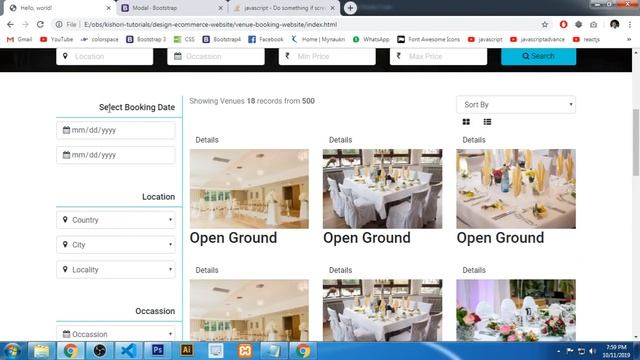This screenshot has width=640, height=360.
Task: Open Photoshop from the taskbar
Action: tap(158, 351)
